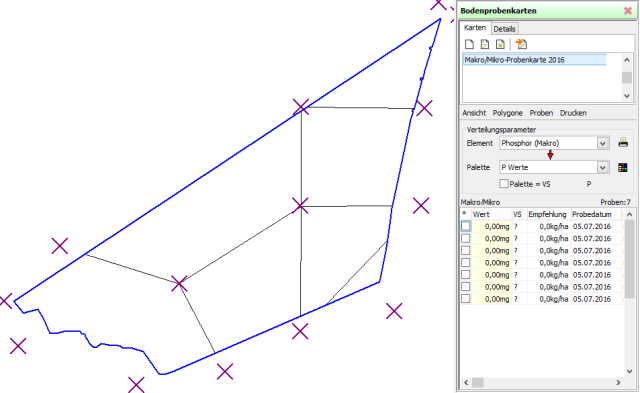Switch to the Karten tab
The height and width of the screenshot is (393, 640).
[x=475, y=28]
